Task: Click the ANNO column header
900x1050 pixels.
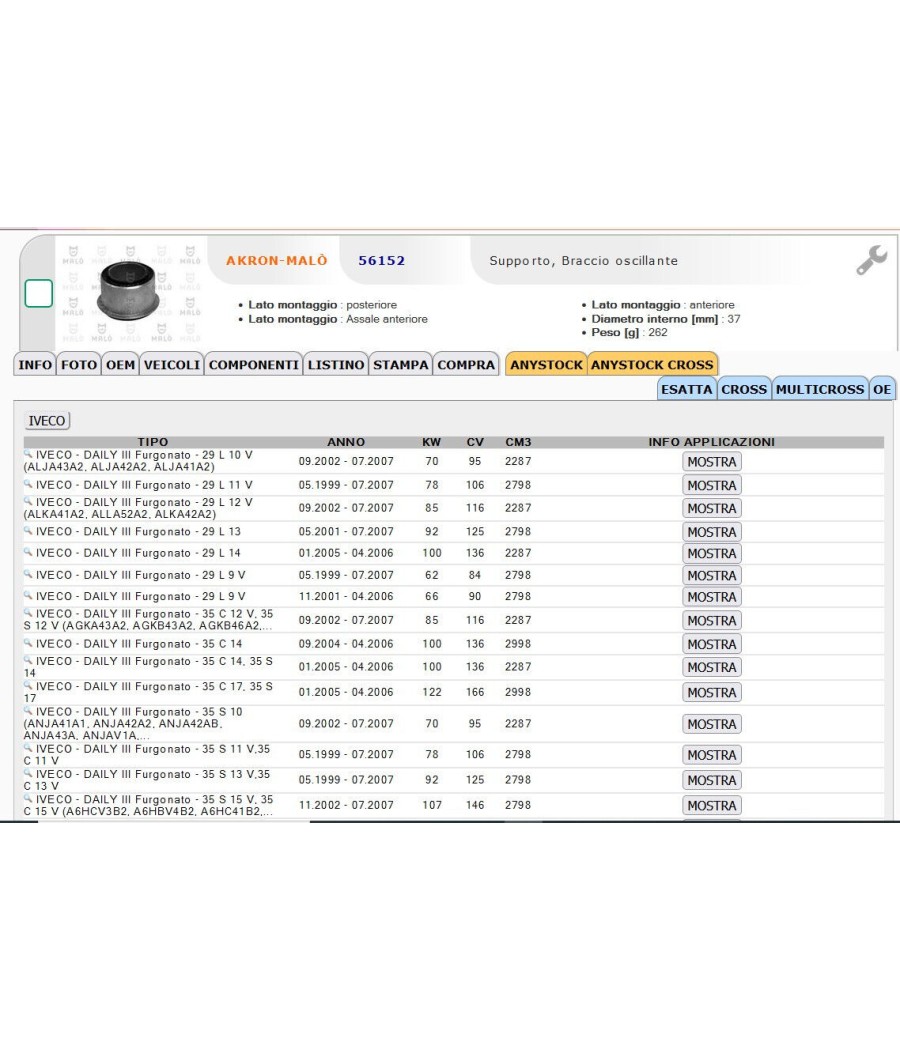Action: [346, 442]
